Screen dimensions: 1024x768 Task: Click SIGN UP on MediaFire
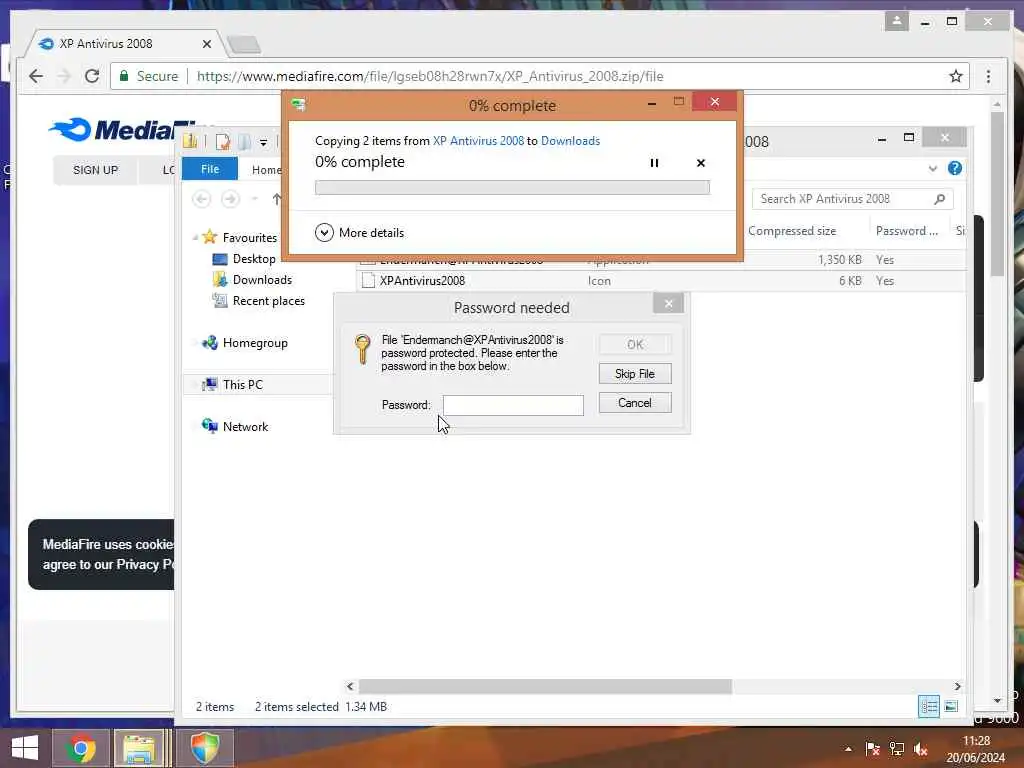95,170
